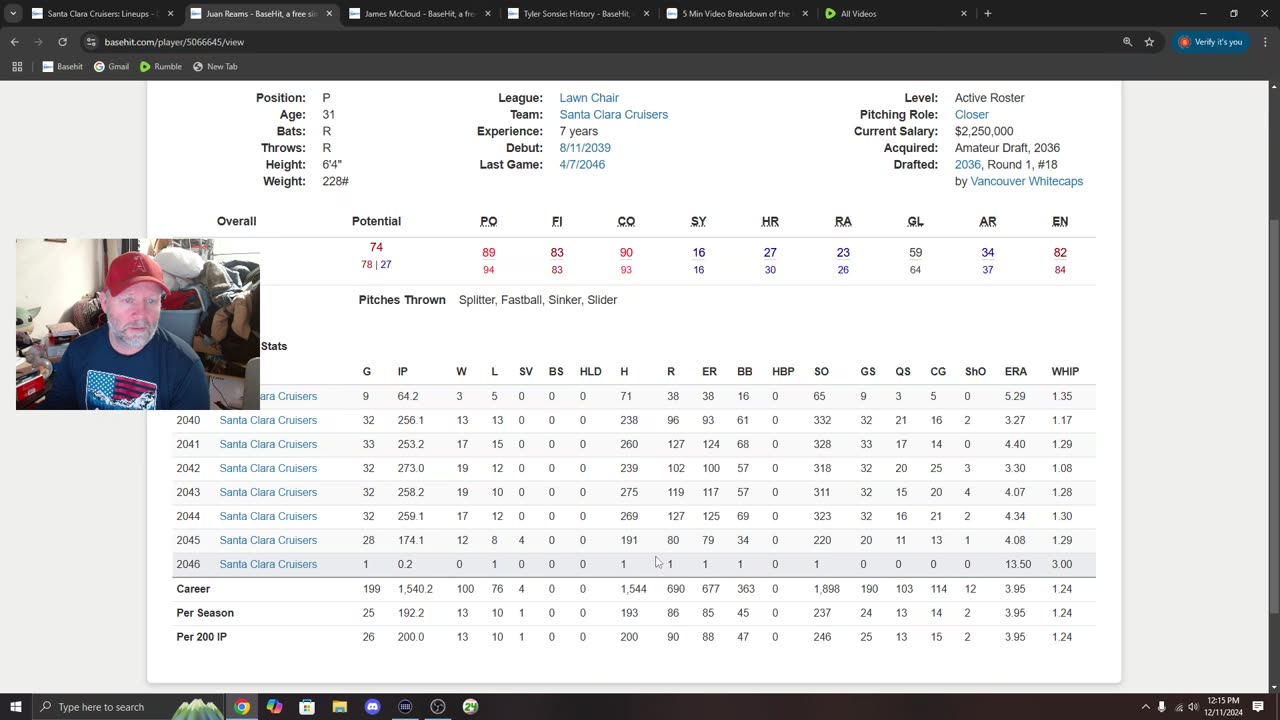The height and width of the screenshot is (720, 1280).
Task: Click the address bar URL field
Action: click(600, 42)
